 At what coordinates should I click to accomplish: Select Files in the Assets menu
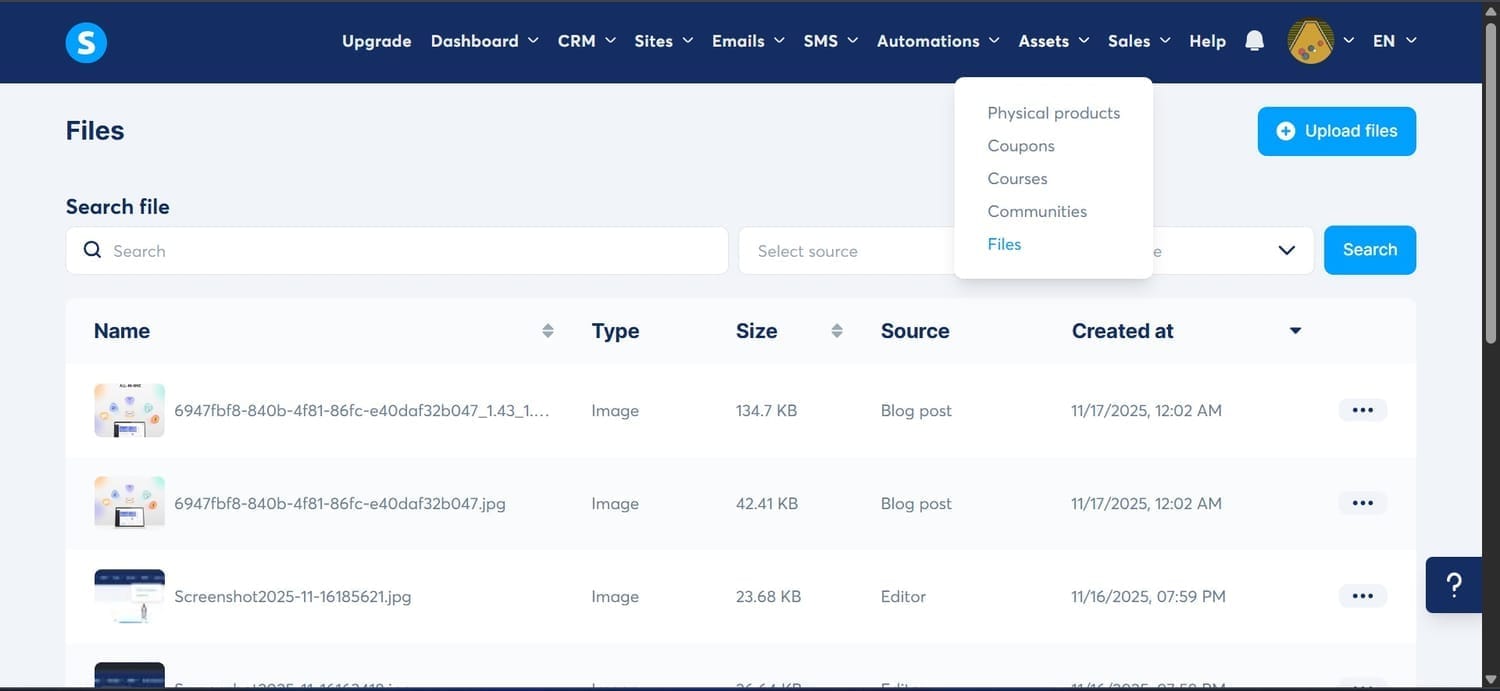click(x=1003, y=243)
